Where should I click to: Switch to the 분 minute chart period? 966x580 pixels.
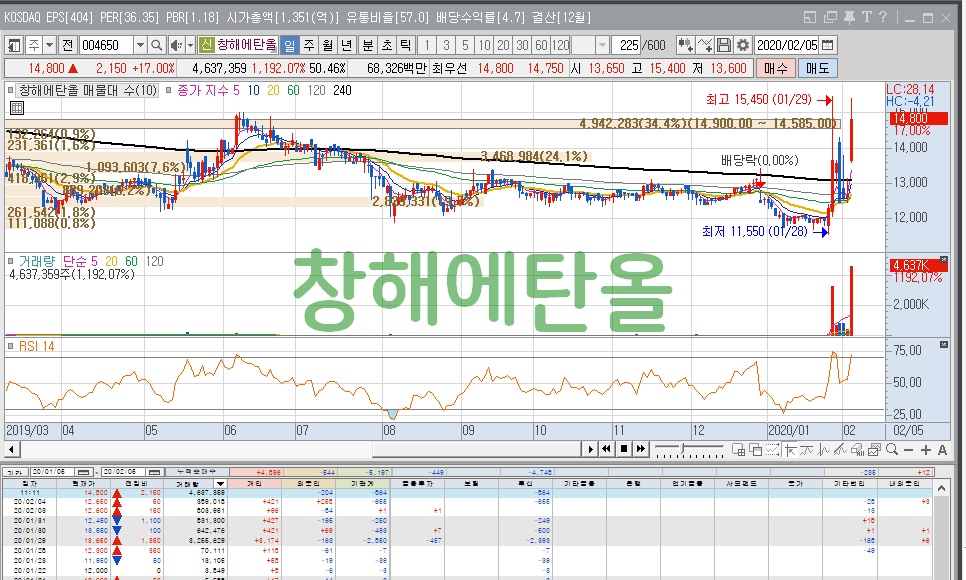[x=368, y=45]
